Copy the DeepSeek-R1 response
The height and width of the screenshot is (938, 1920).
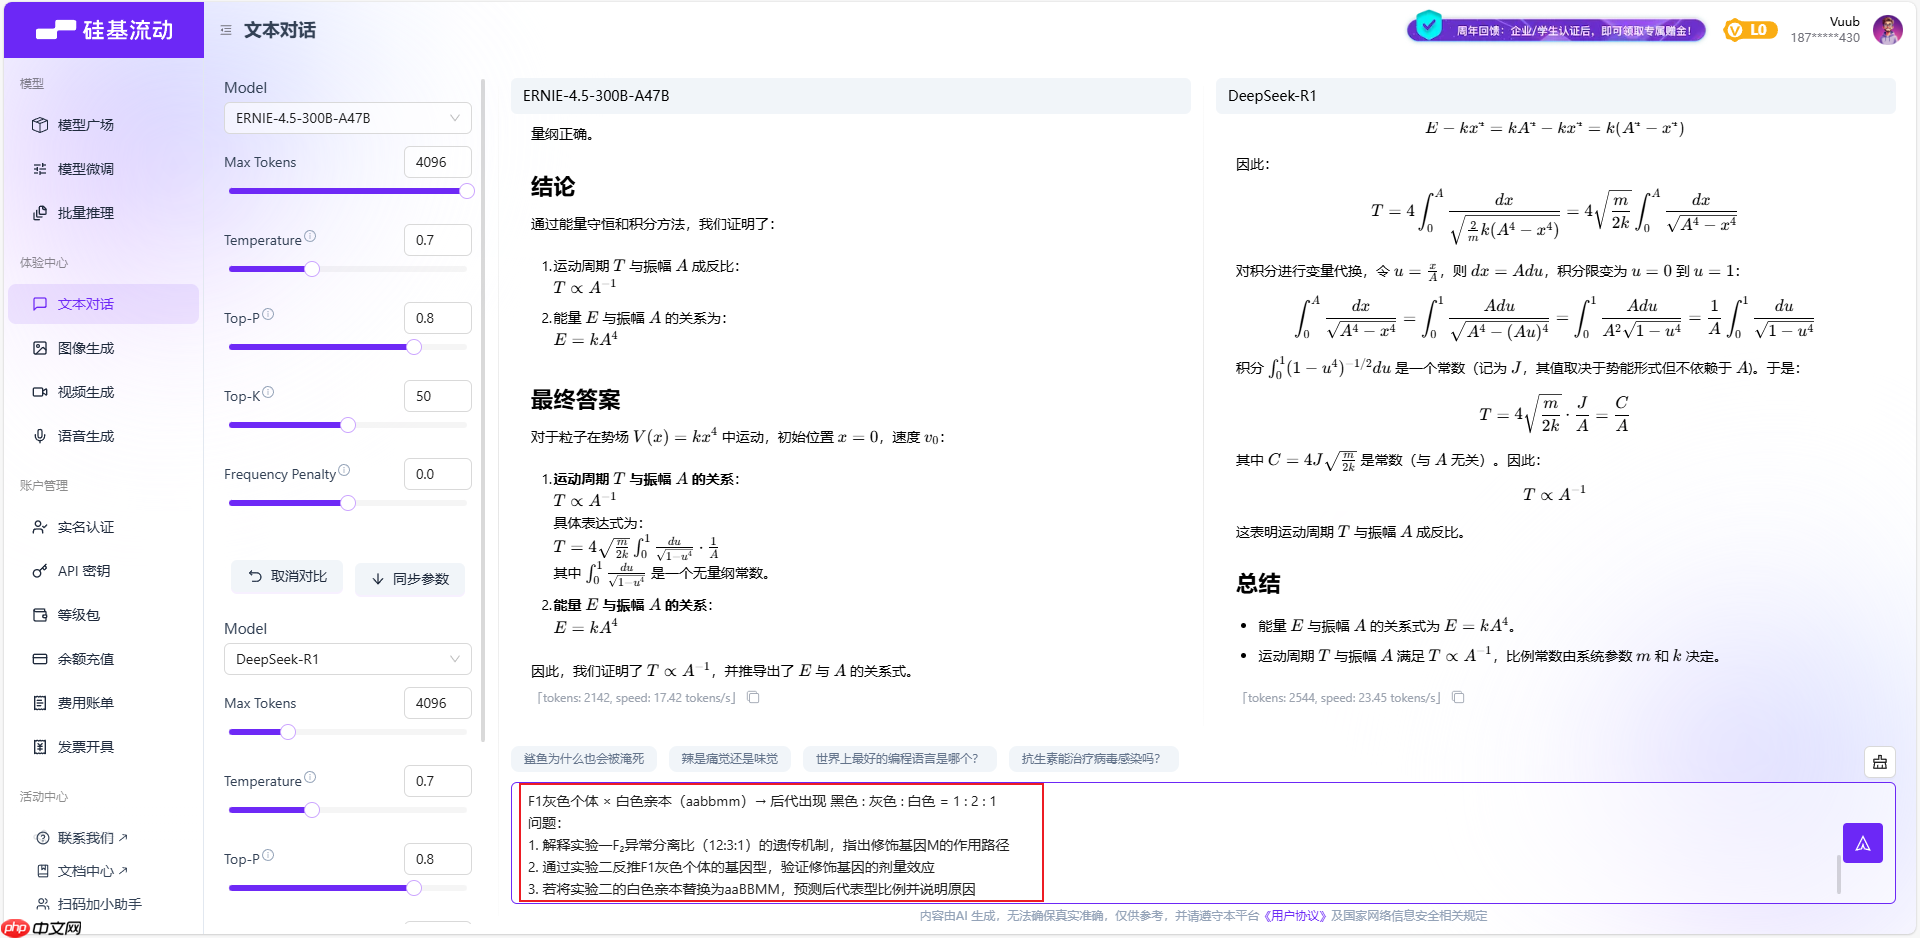coord(1458,697)
